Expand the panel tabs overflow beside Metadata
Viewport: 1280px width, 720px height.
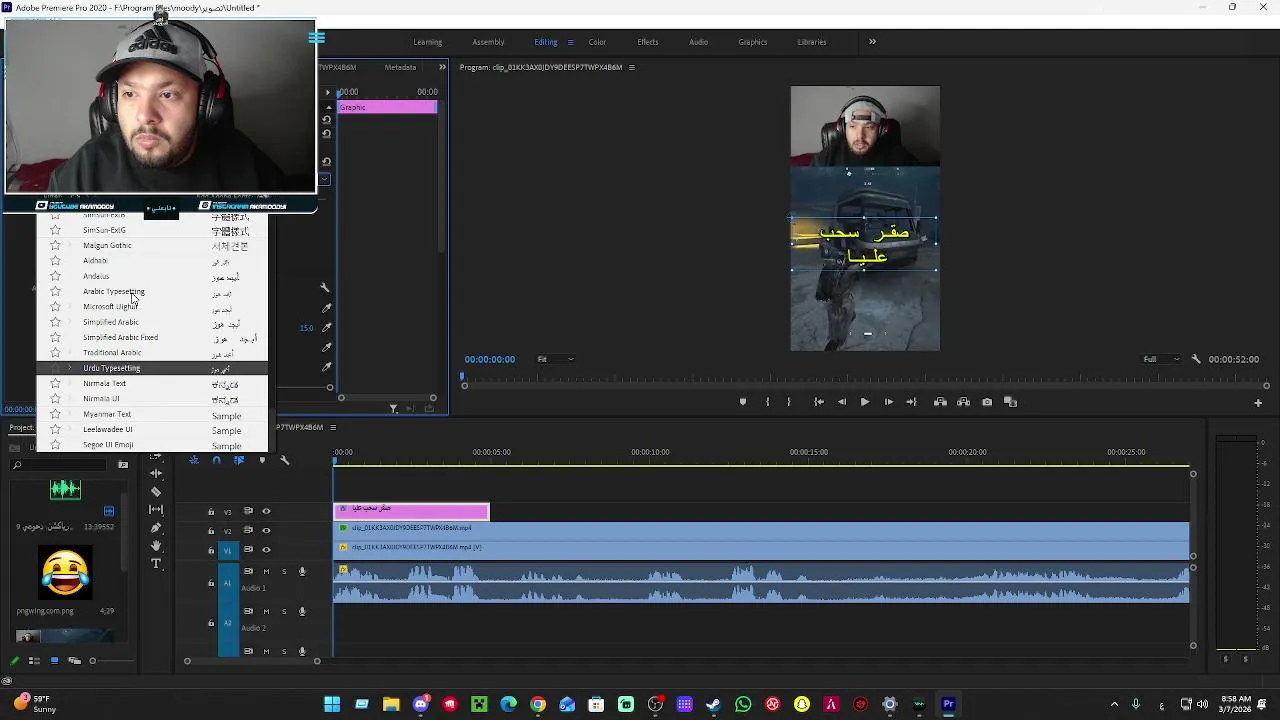click(x=442, y=67)
